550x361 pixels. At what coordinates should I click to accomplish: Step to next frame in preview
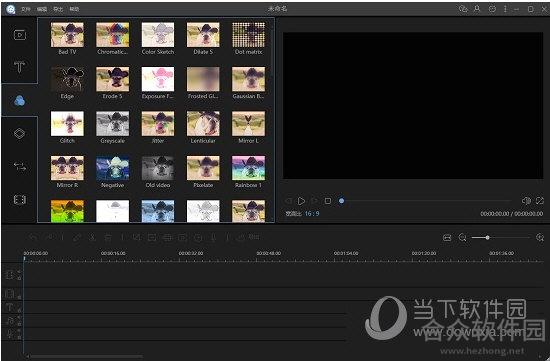point(315,201)
